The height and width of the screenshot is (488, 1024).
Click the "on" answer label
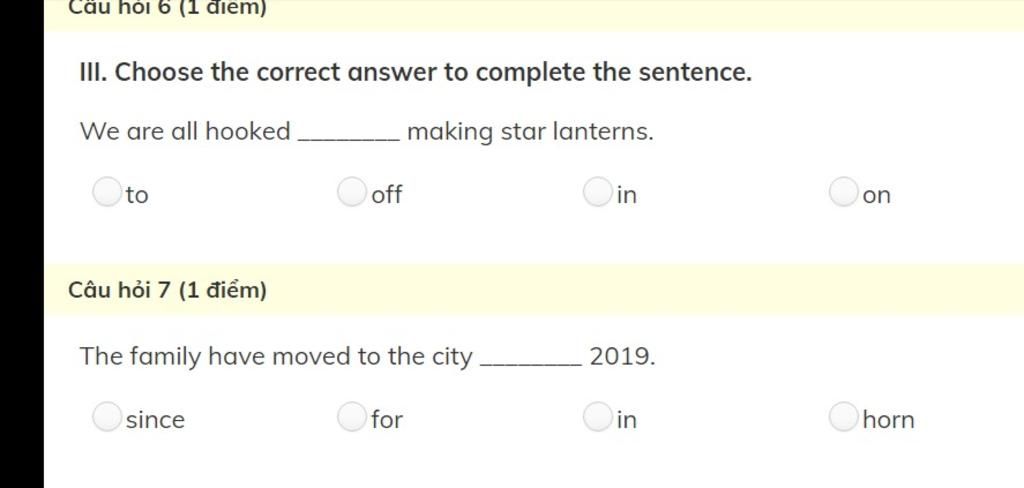coord(876,195)
